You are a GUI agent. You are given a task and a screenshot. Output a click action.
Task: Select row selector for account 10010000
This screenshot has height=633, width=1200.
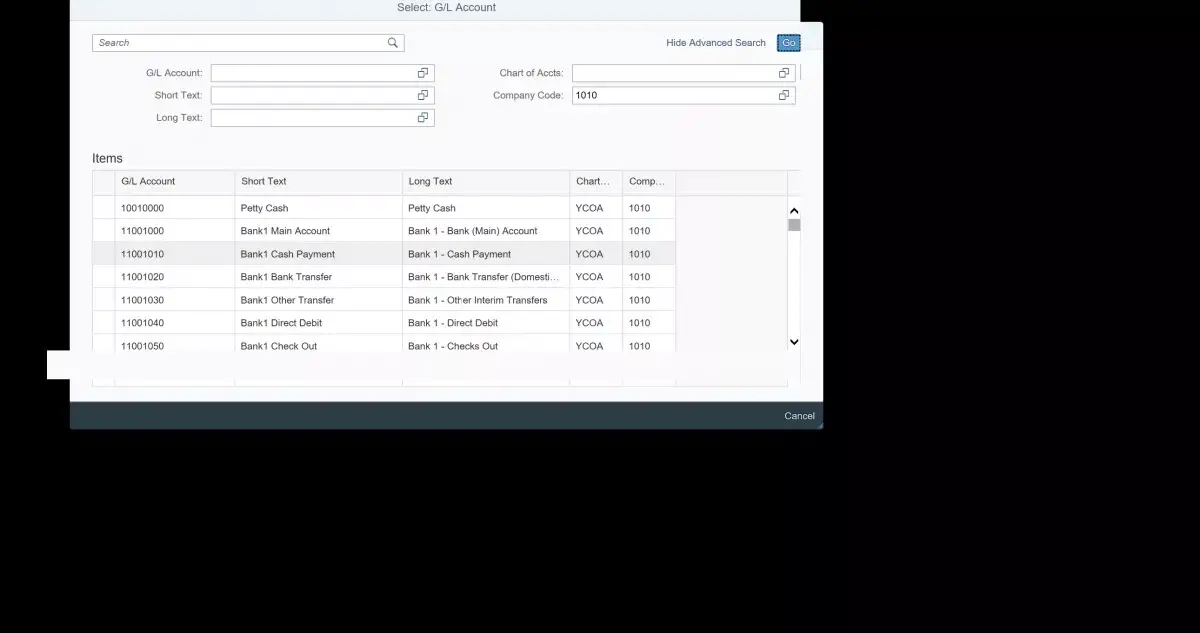coord(104,208)
